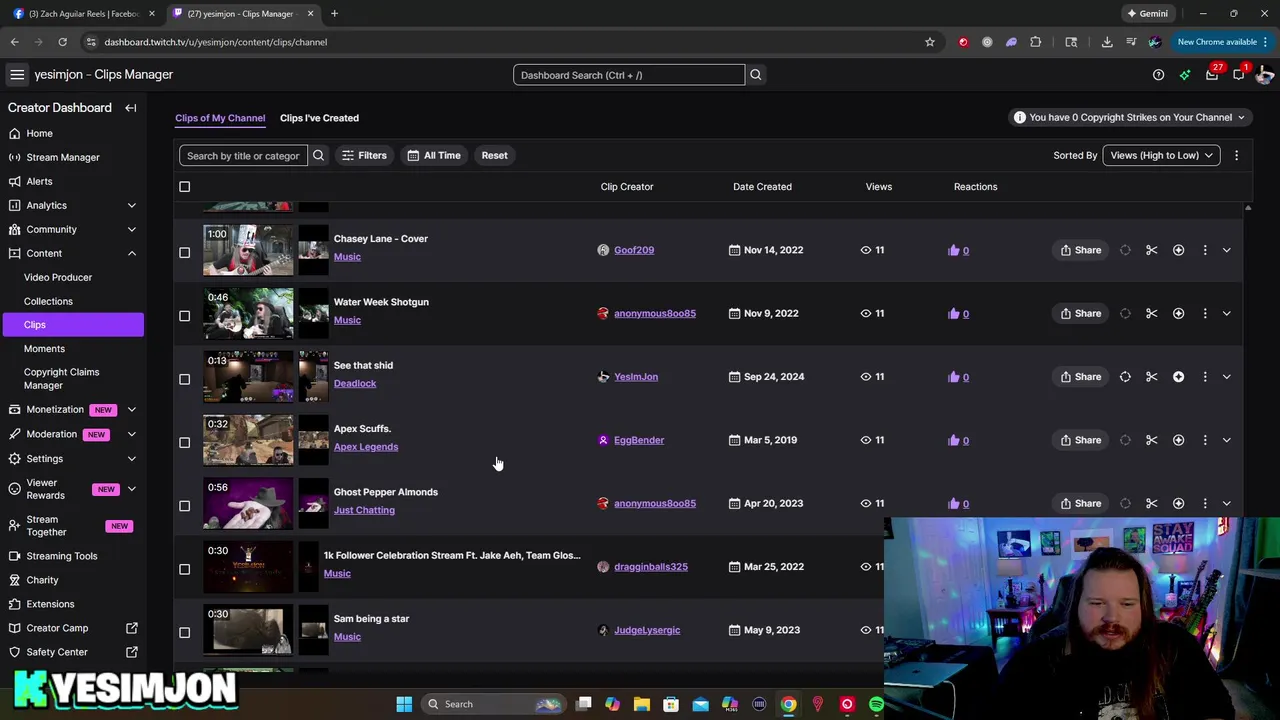
Task: Collapse the Creator Dashboard sidebar arrow
Action: pos(131,108)
